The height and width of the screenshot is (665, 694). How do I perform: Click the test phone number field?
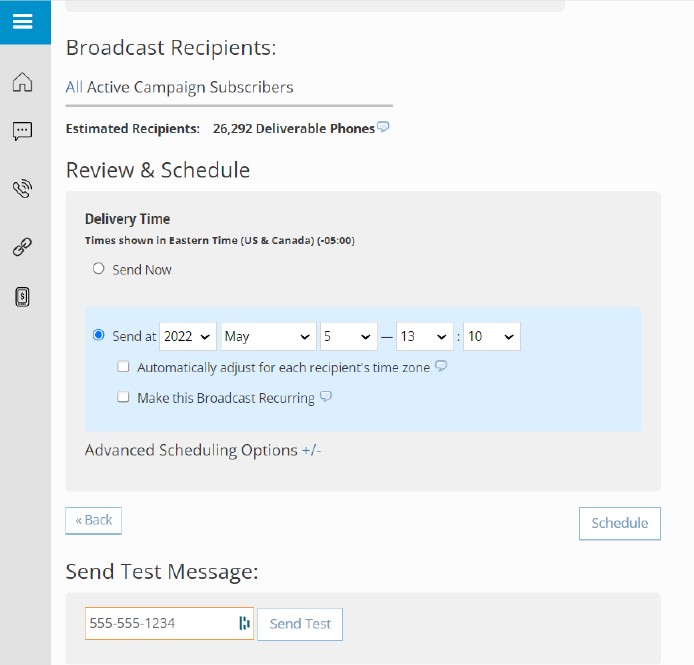[162, 623]
